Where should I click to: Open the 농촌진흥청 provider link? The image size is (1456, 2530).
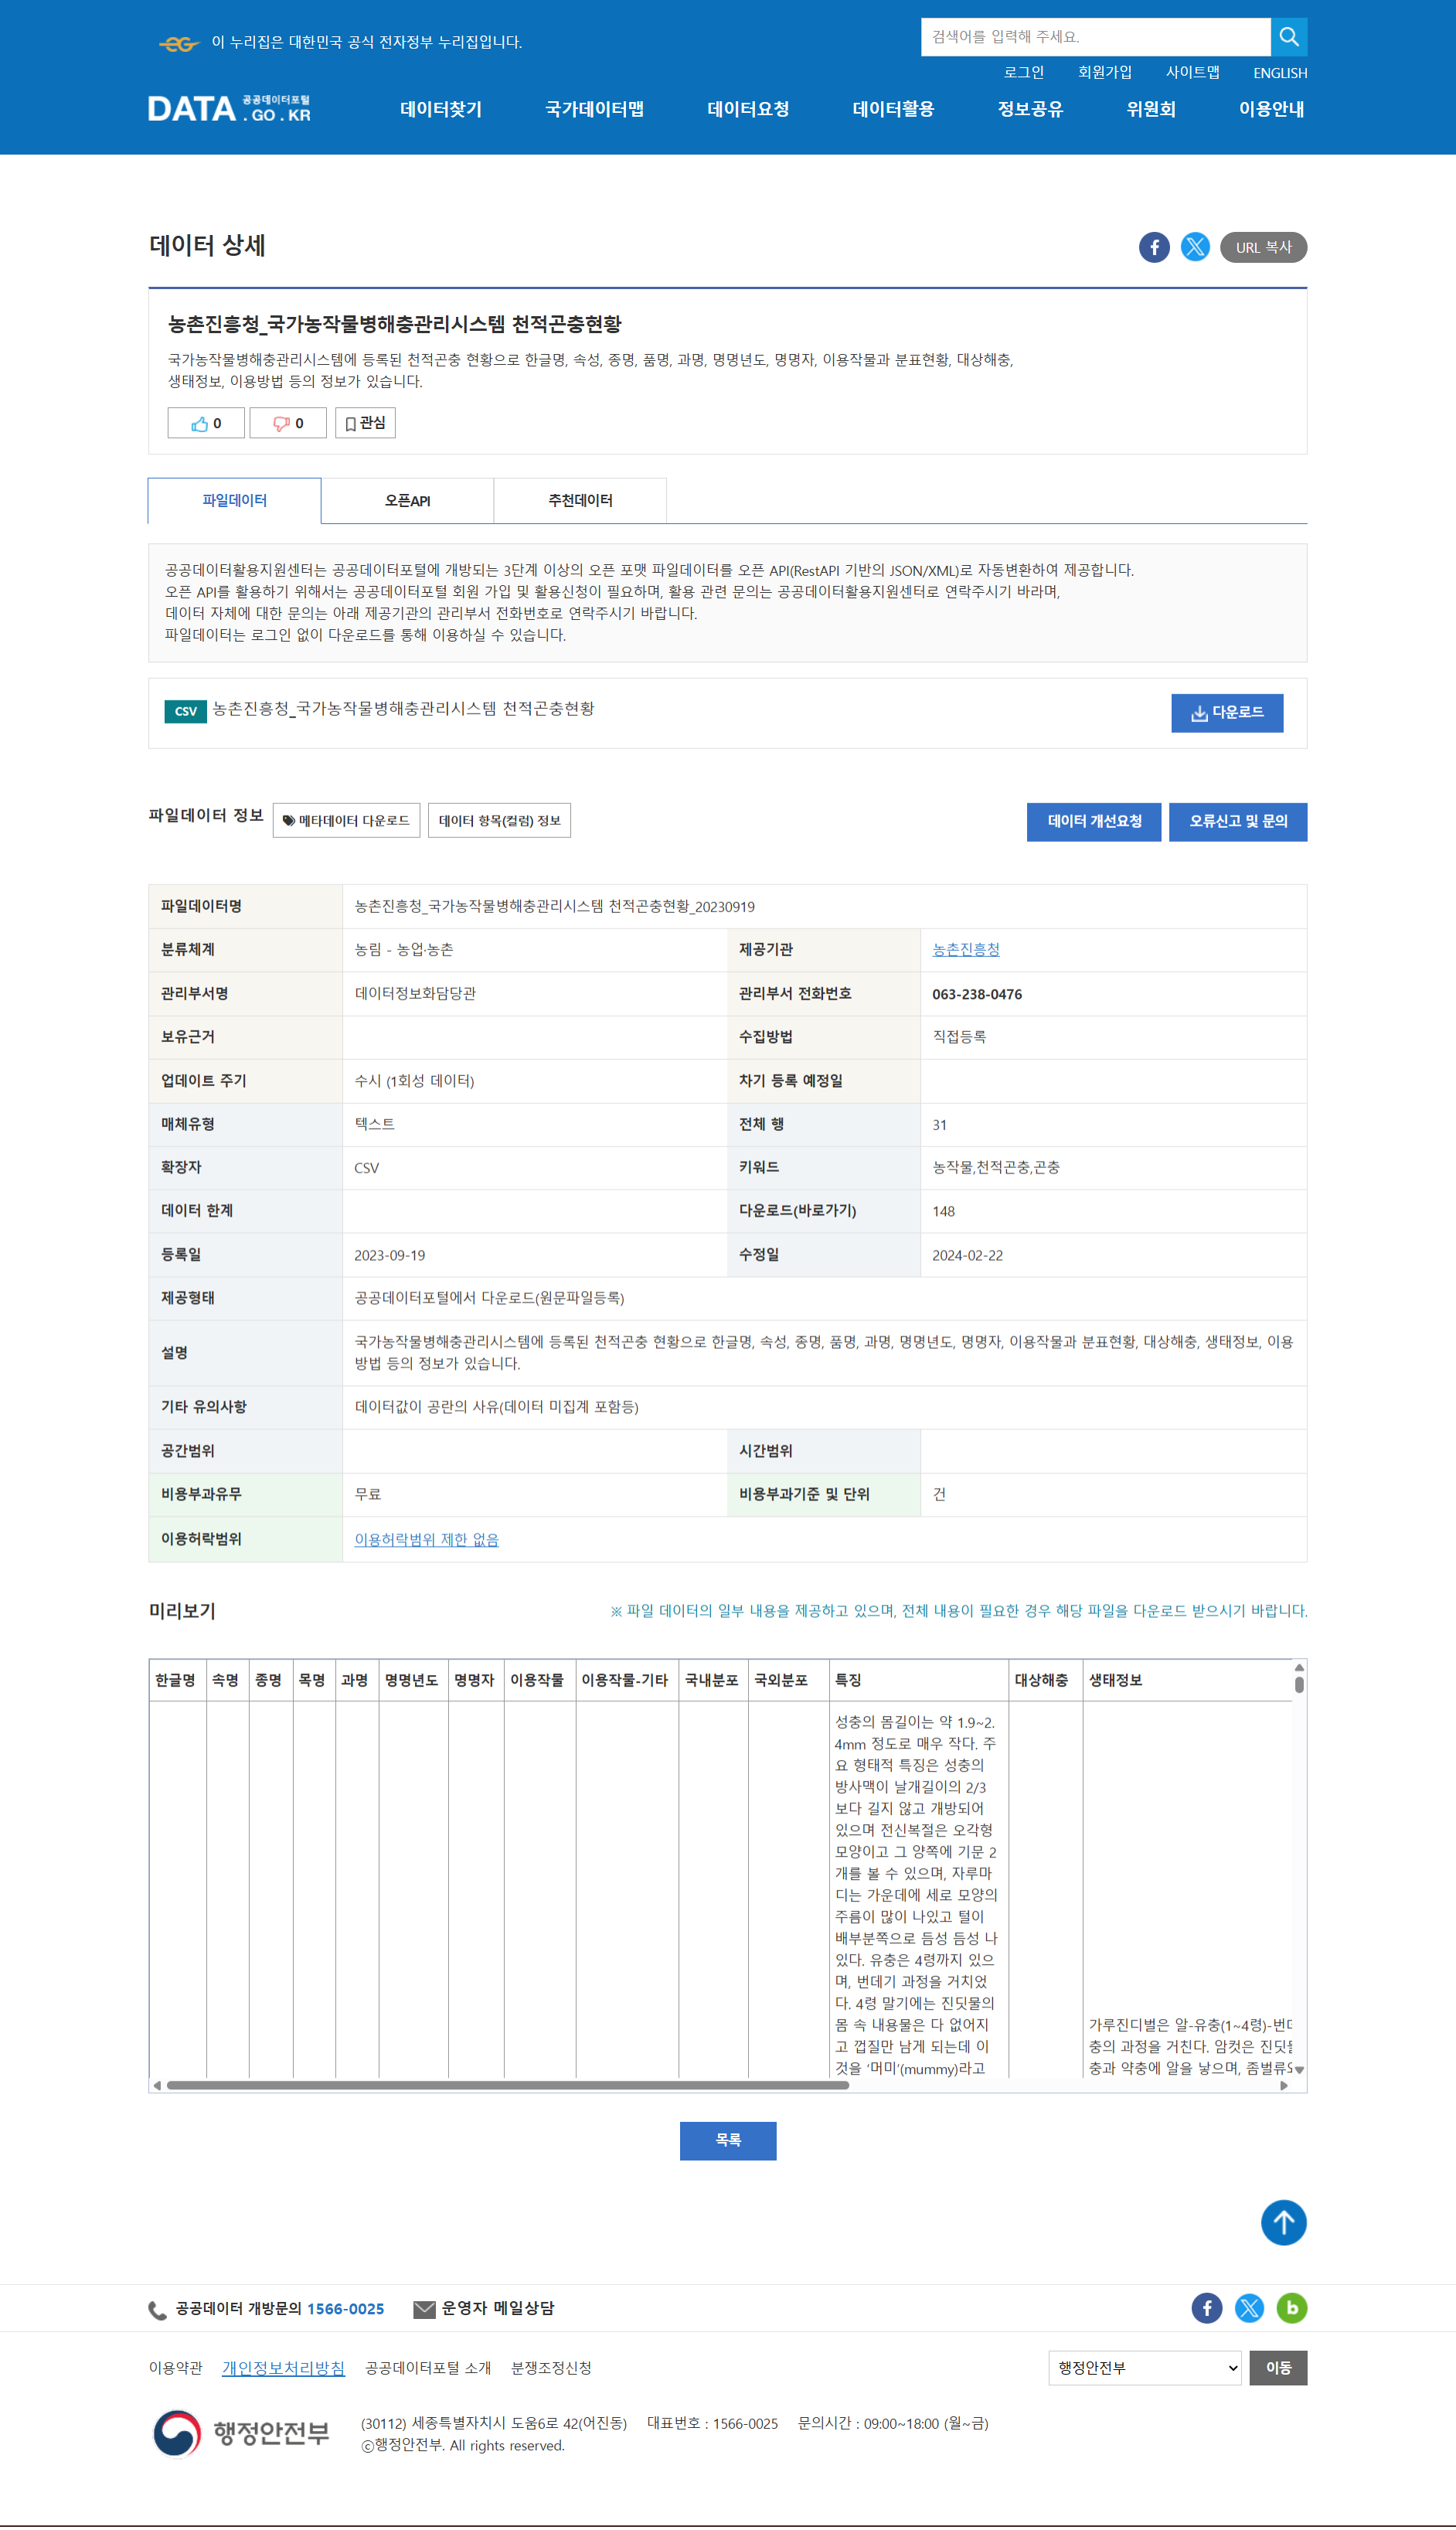(x=965, y=949)
